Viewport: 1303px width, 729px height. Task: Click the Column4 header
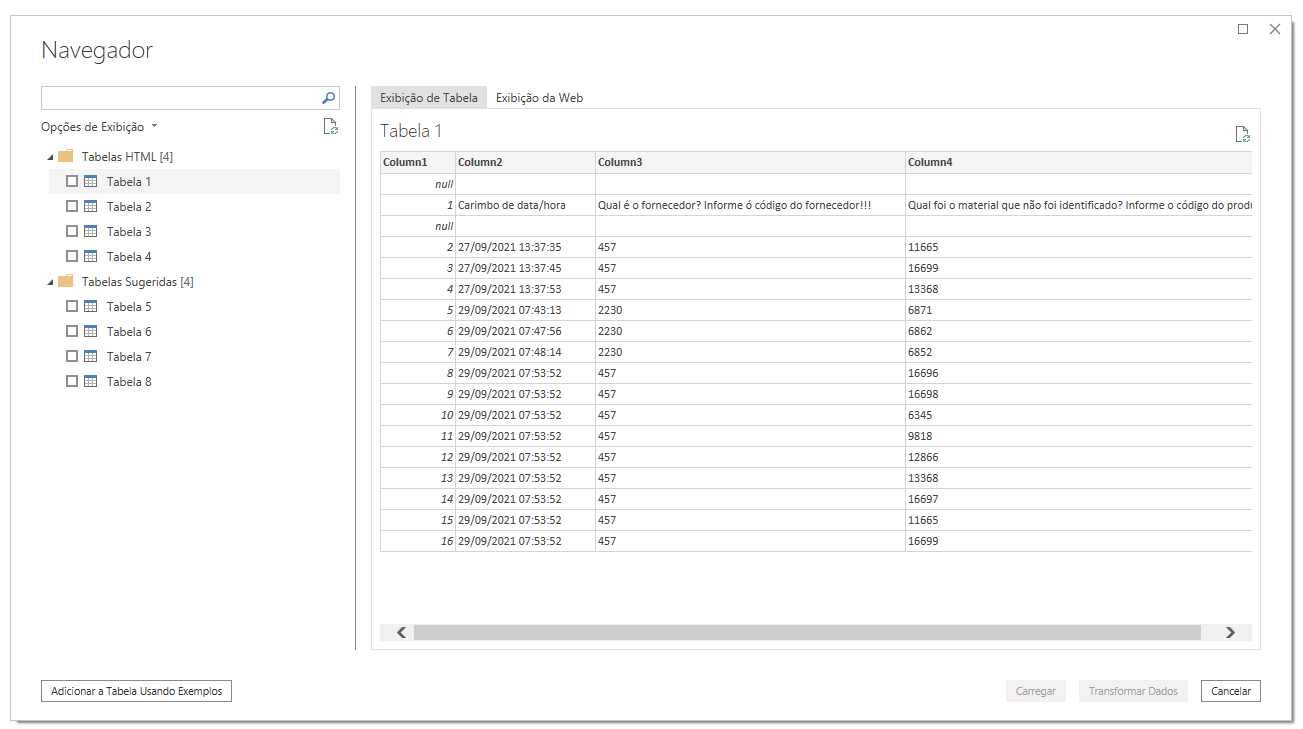pos(1078,162)
